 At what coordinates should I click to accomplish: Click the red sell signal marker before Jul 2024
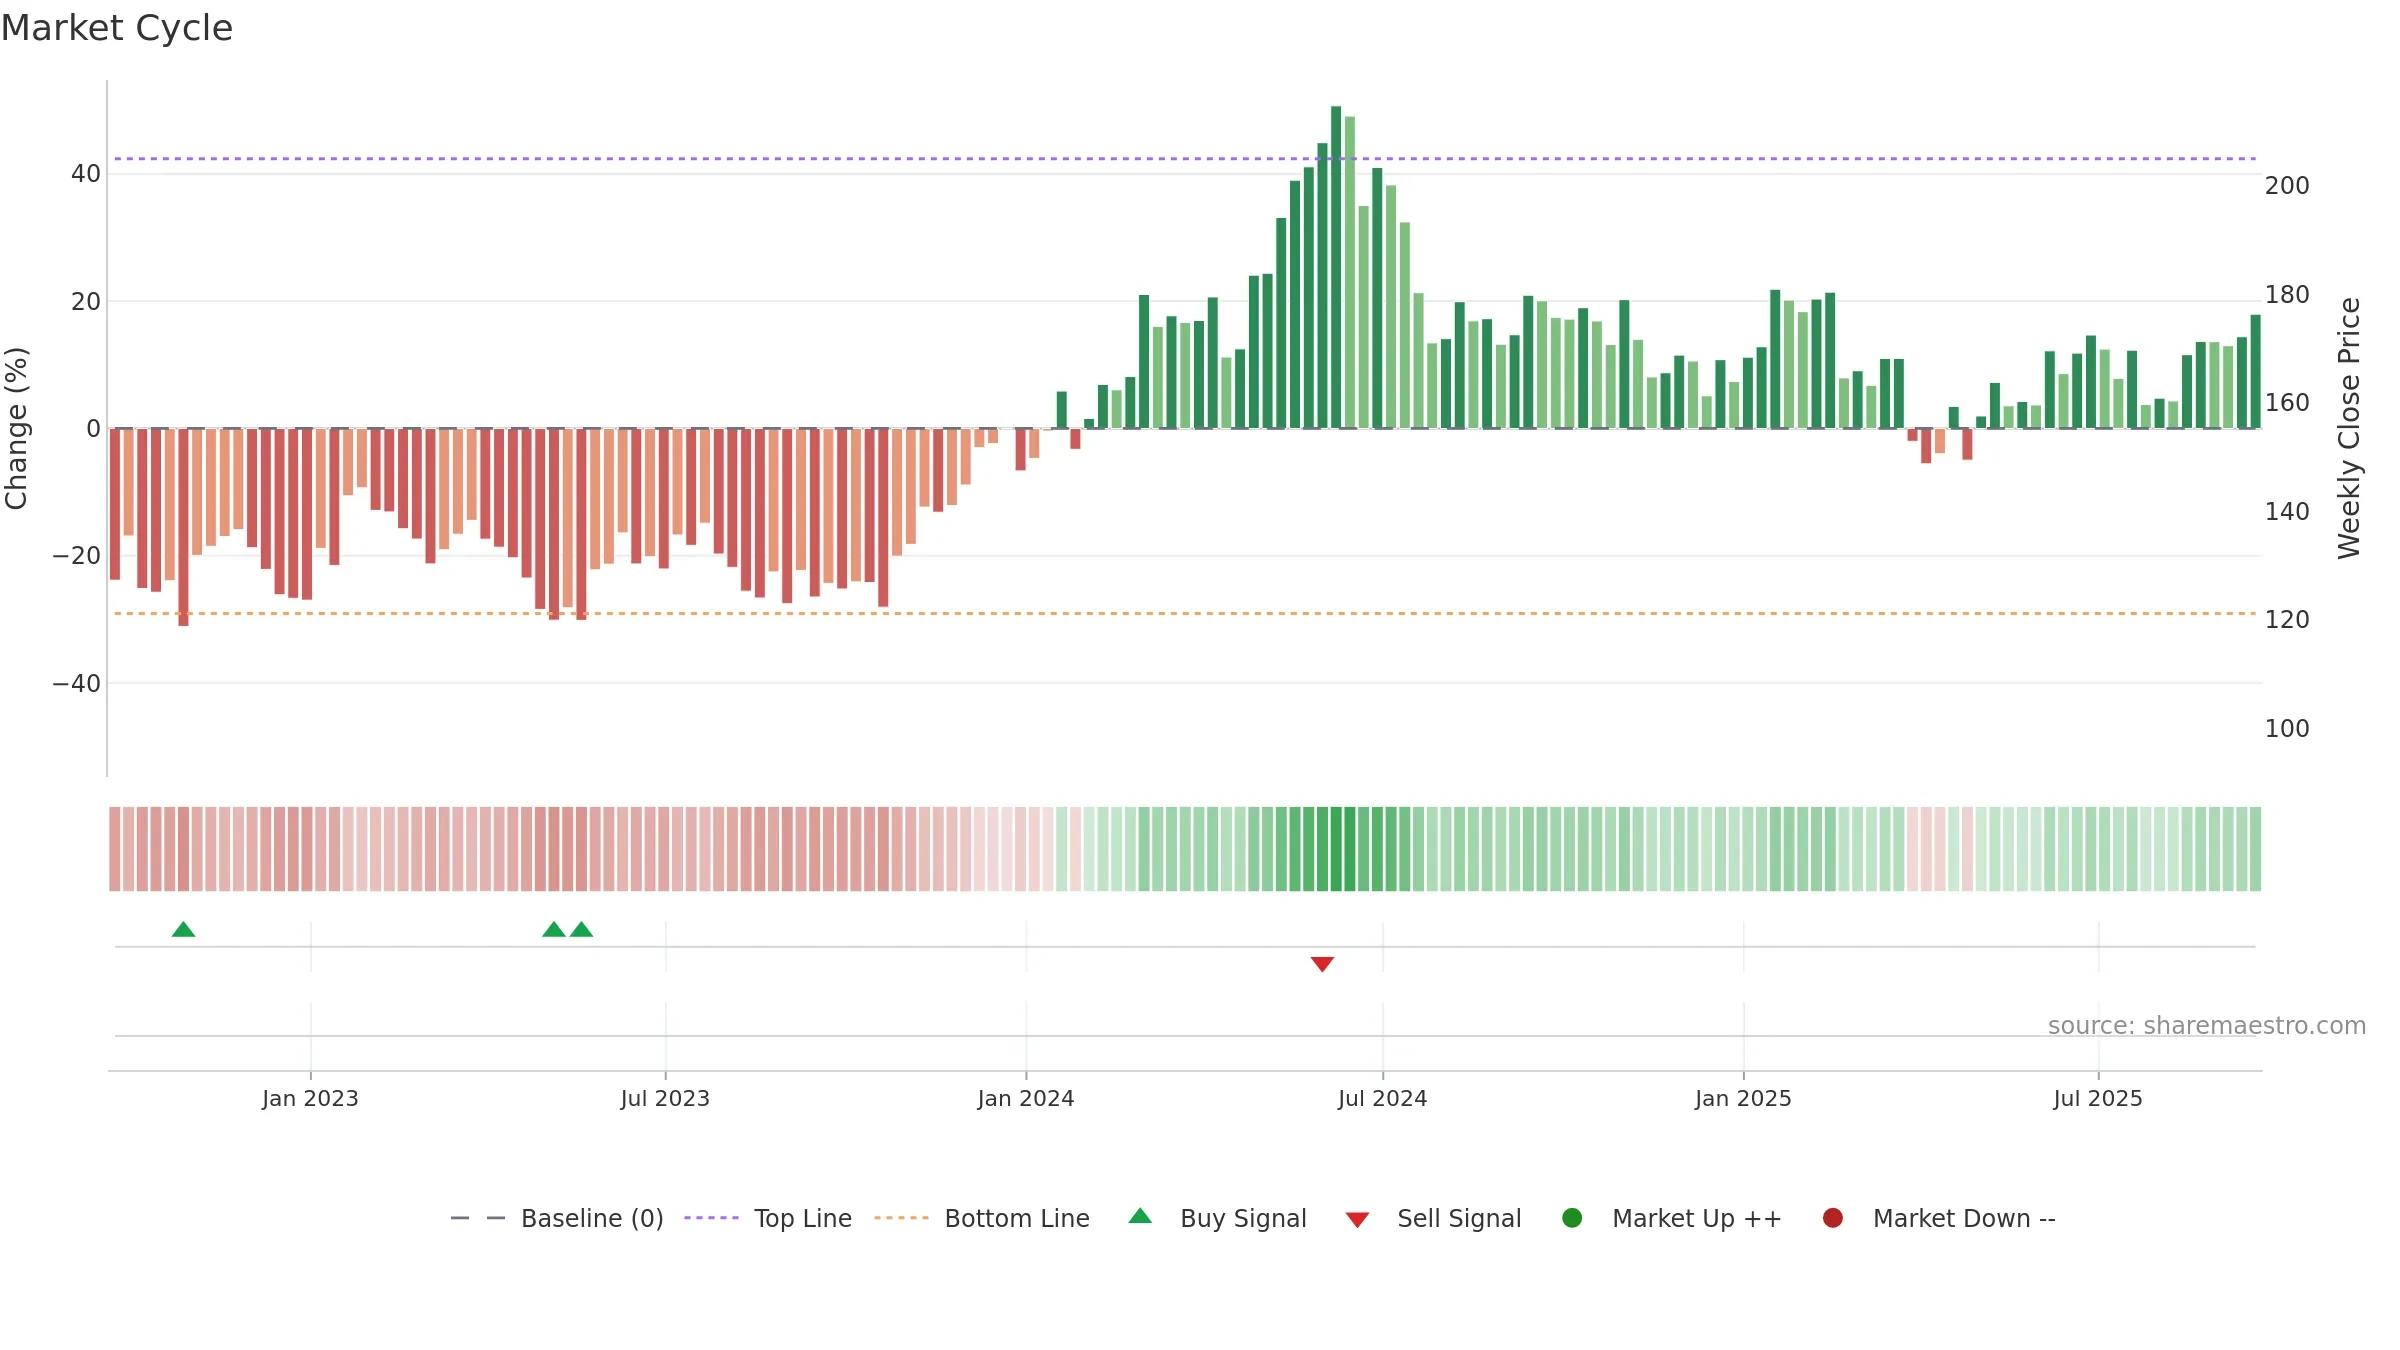click(x=1322, y=964)
